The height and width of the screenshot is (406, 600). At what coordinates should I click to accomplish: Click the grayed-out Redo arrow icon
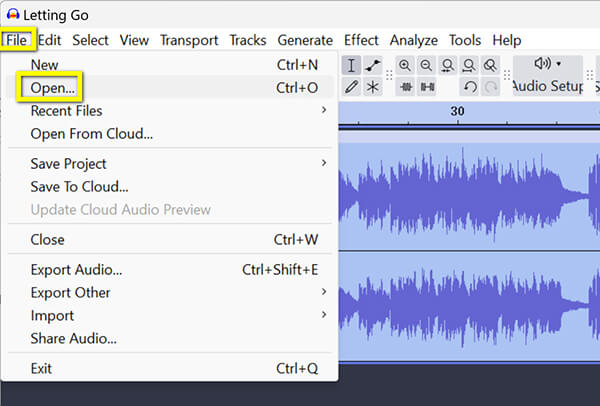[x=491, y=87]
